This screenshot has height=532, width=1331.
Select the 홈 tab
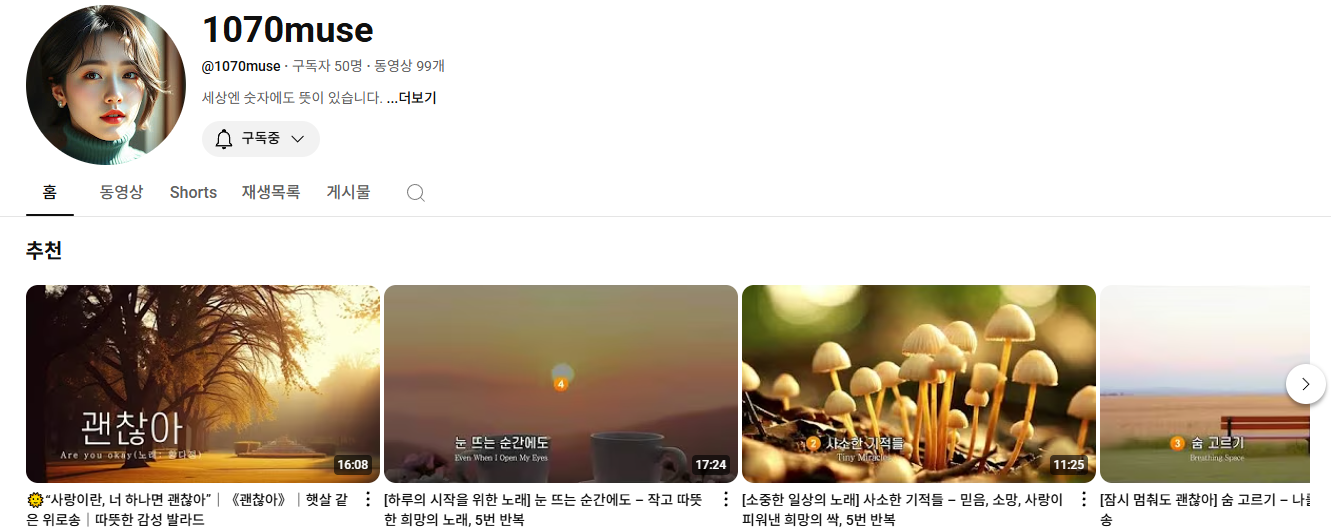pyautogui.click(x=50, y=192)
